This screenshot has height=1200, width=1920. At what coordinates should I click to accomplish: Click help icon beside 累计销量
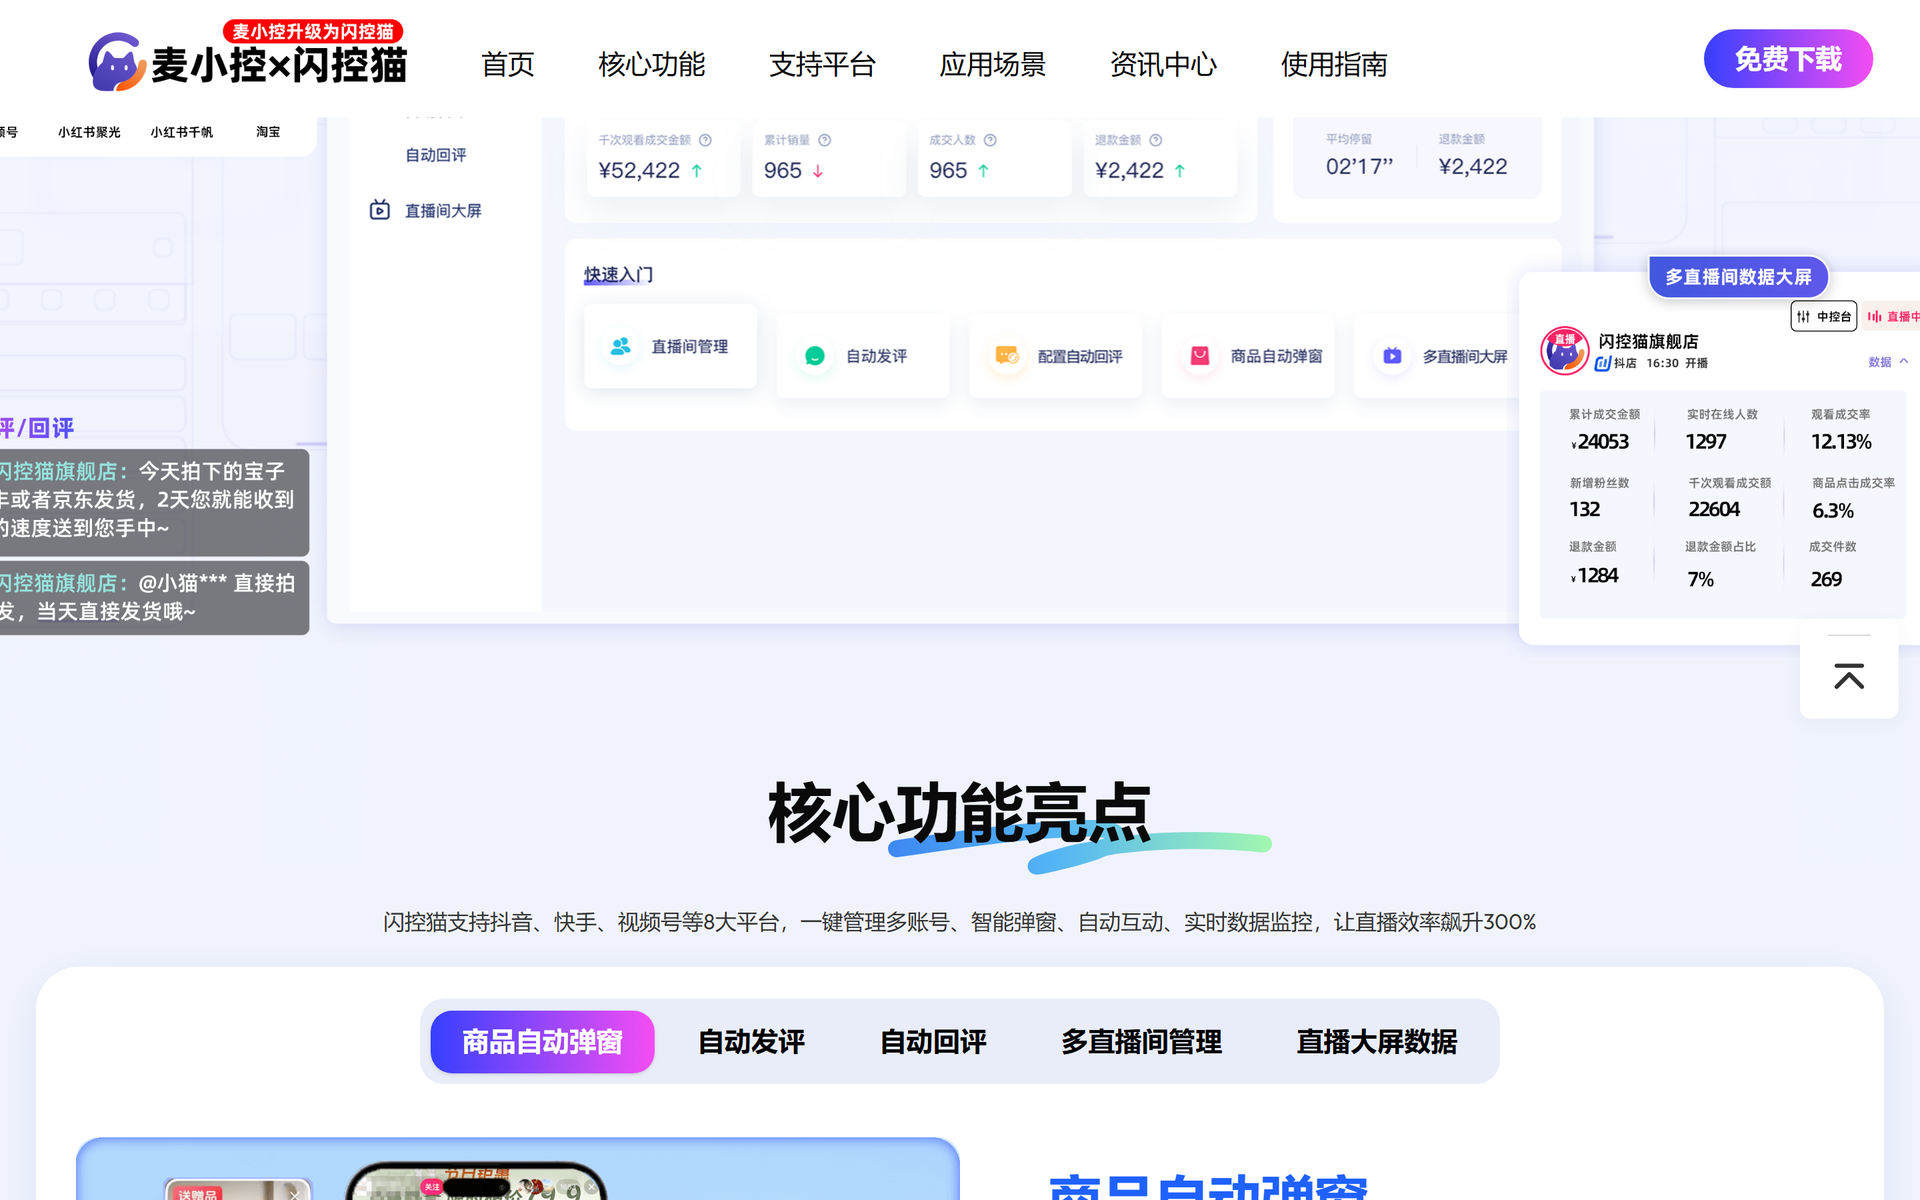pos(824,140)
